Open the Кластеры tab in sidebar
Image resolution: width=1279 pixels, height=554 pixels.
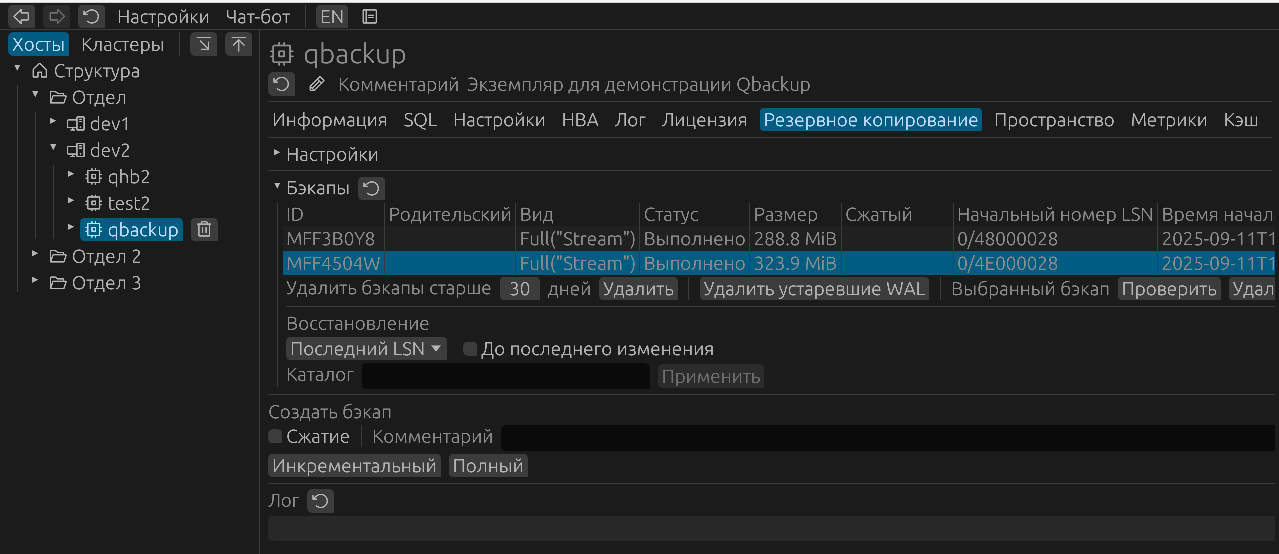click(122, 44)
